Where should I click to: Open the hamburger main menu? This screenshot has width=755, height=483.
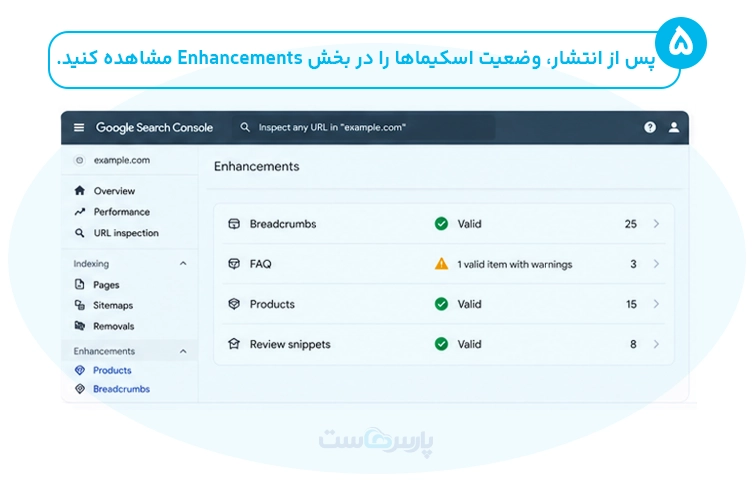coord(79,128)
